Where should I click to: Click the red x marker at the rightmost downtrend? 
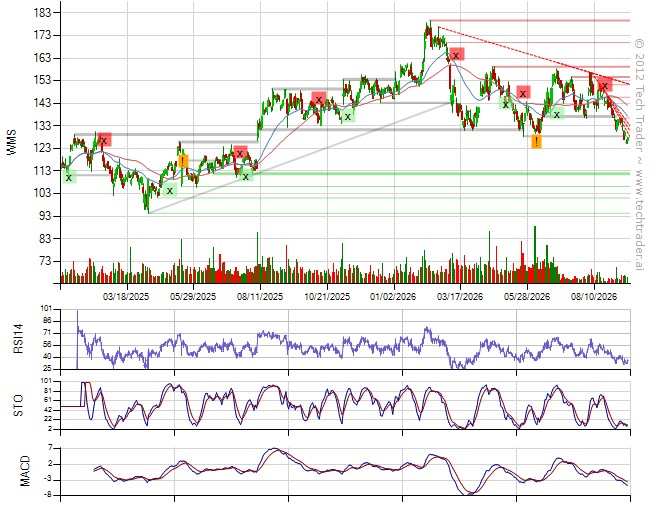coord(605,85)
